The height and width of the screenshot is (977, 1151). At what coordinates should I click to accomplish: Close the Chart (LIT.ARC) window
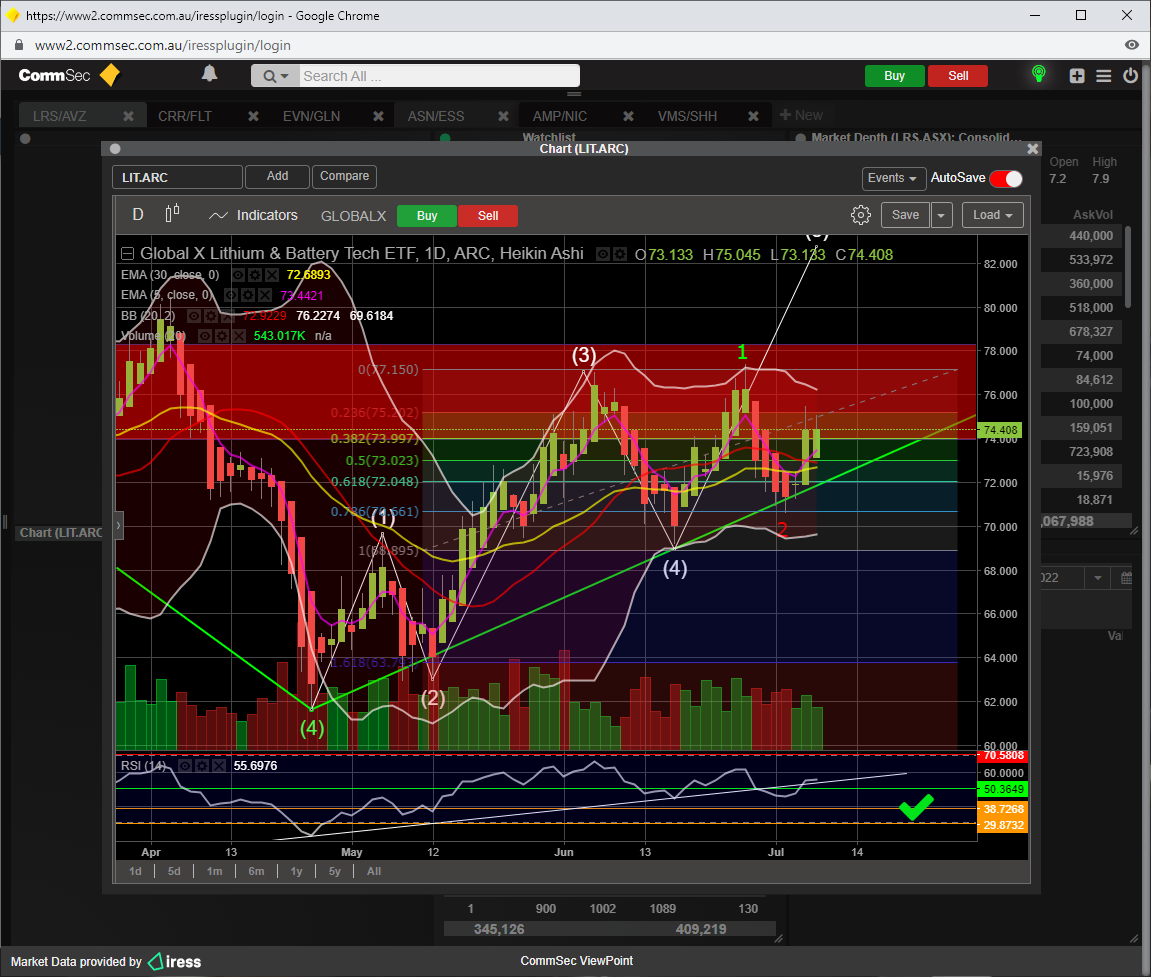(1033, 148)
